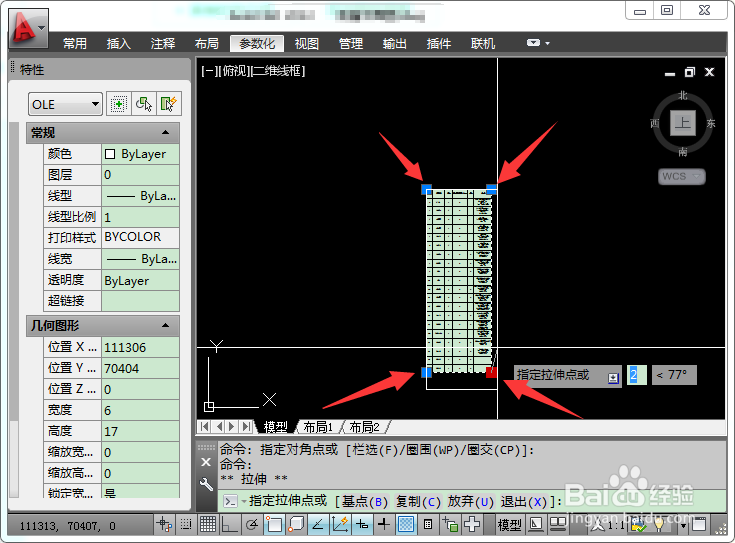Choose the 放弃(U) command option
The image size is (735, 543).
point(471,502)
